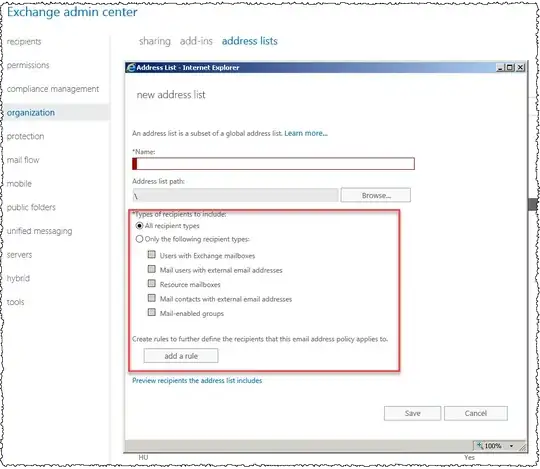Open unified messaging section

pos(39,231)
